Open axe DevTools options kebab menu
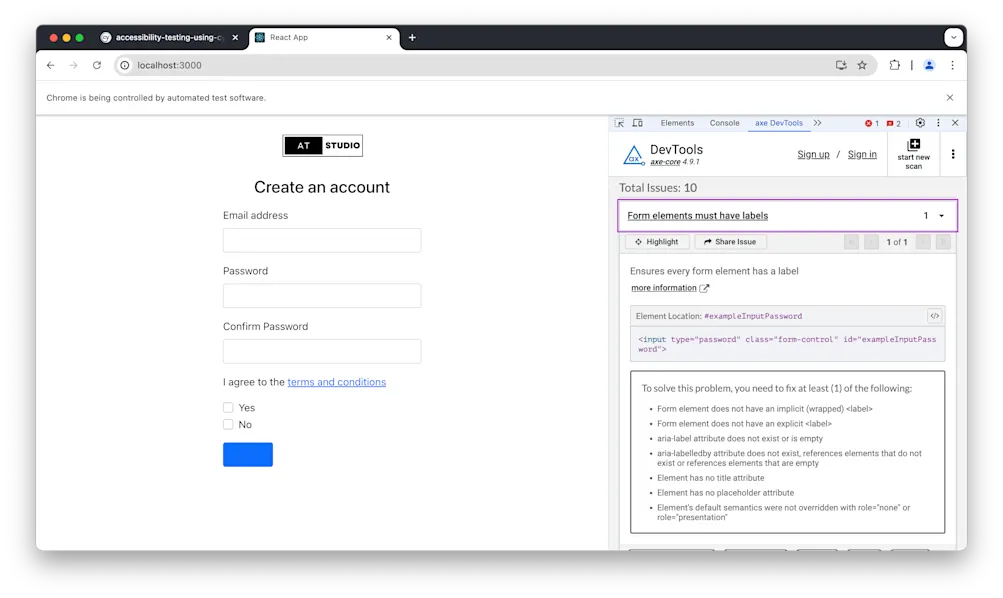The height and width of the screenshot is (598, 1003). pos(953,154)
